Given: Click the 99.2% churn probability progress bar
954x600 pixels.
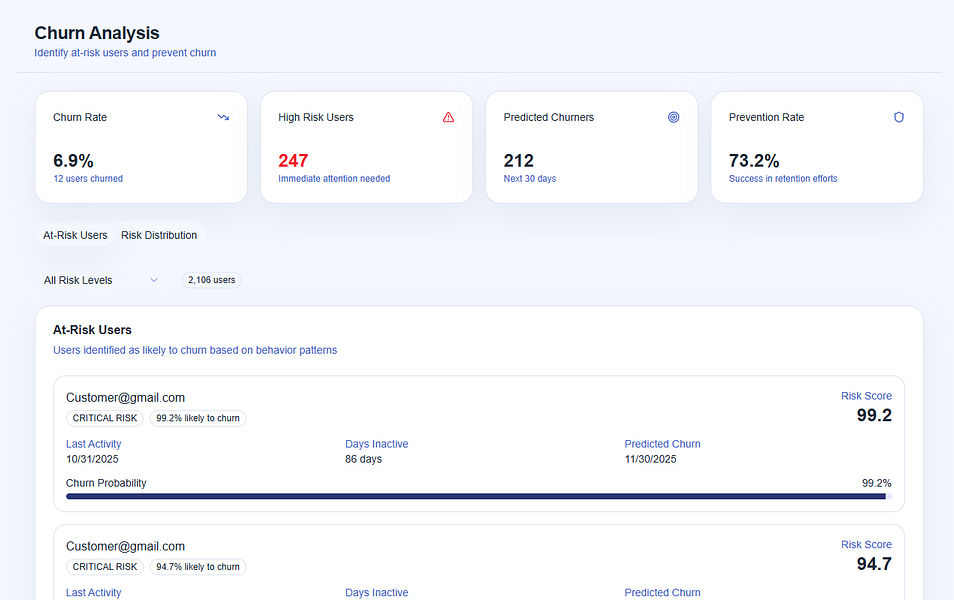Looking at the screenshot, I should pos(479,497).
